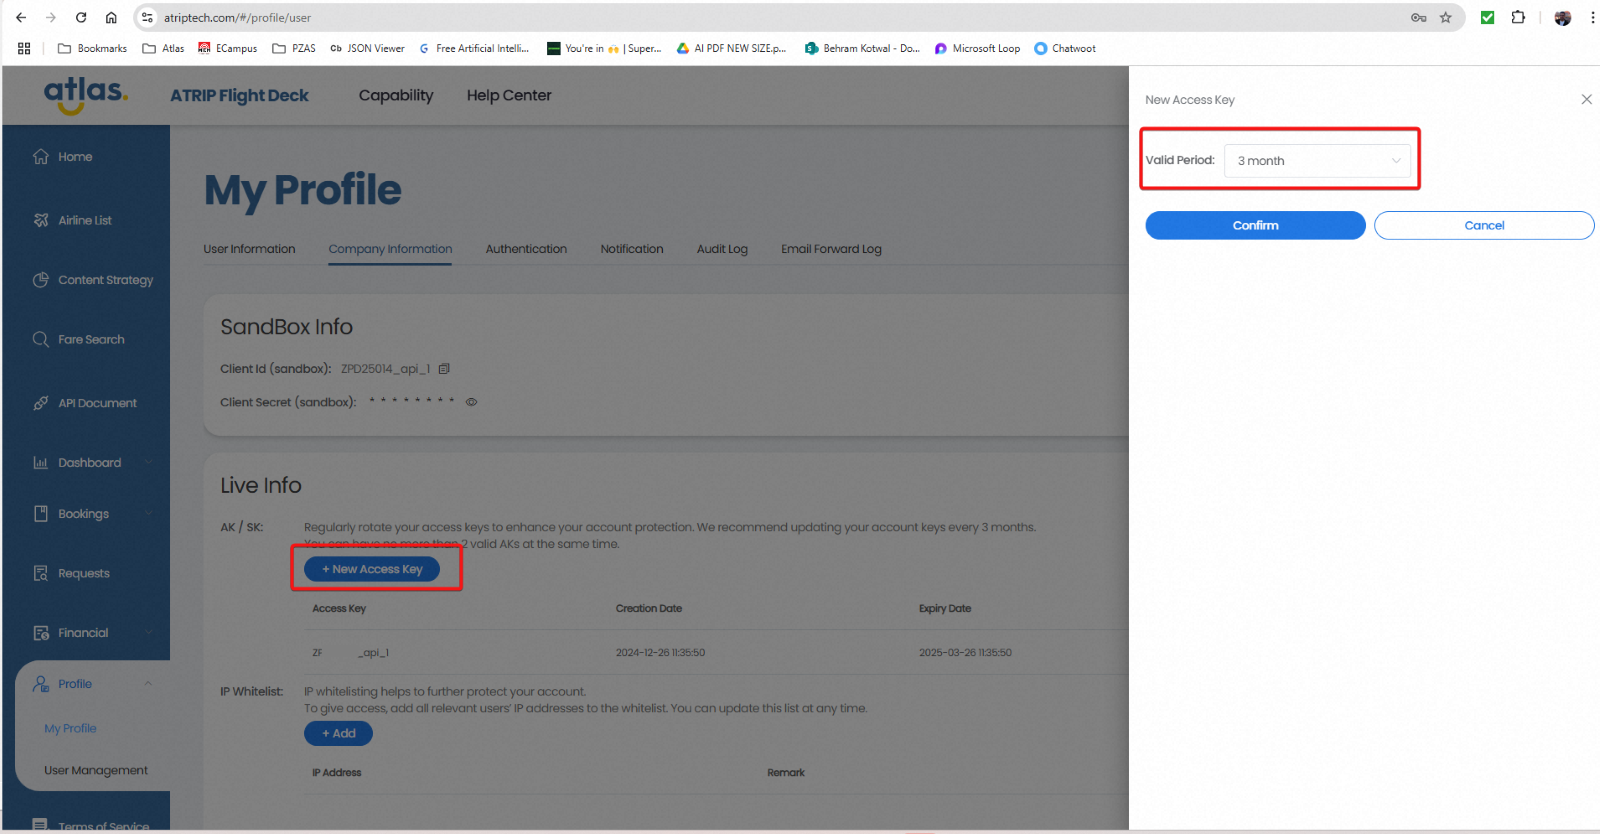Viewport: 1600px width, 834px height.
Task: Expand the Bookings sidebar menu
Action: point(148,514)
